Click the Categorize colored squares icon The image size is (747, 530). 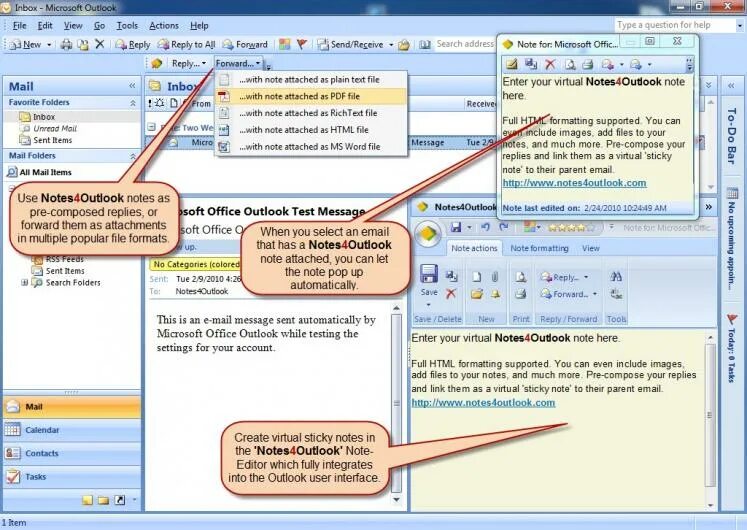(x=285, y=45)
